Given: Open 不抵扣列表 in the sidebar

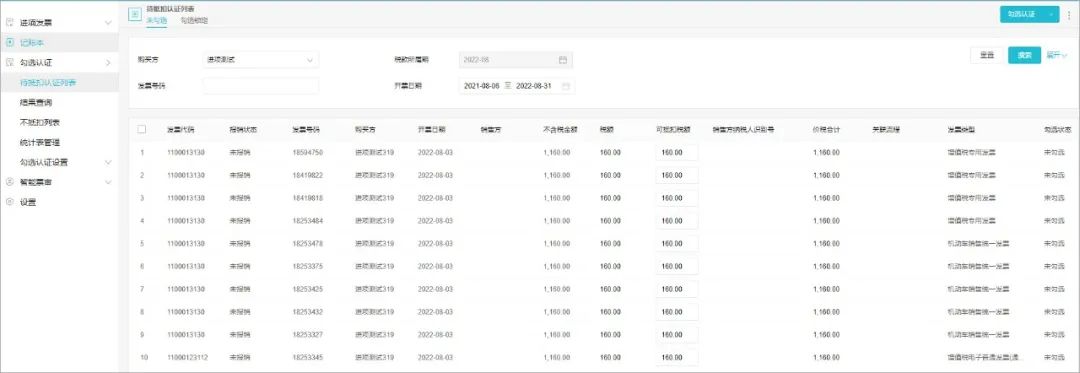Looking at the screenshot, I should pyautogui.click(x=40, y=122).
